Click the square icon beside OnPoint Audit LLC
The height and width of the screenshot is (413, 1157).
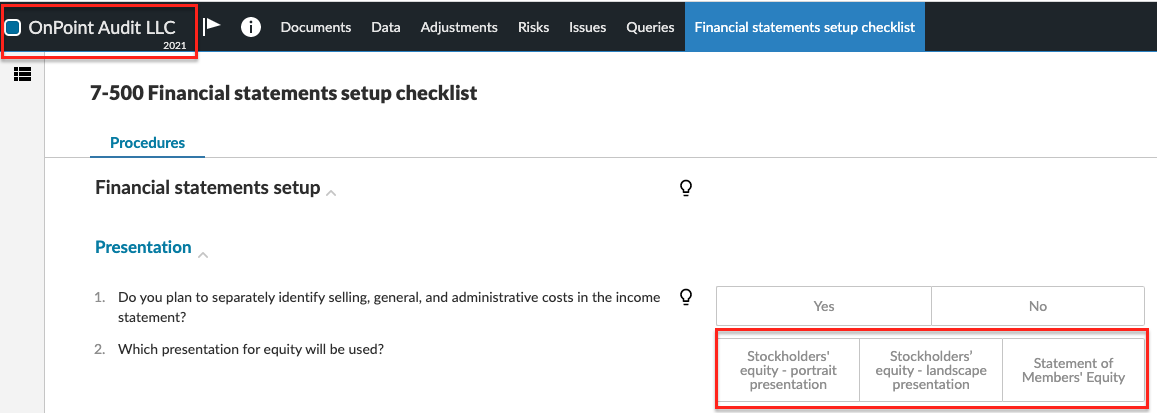[x=13, y=28]
